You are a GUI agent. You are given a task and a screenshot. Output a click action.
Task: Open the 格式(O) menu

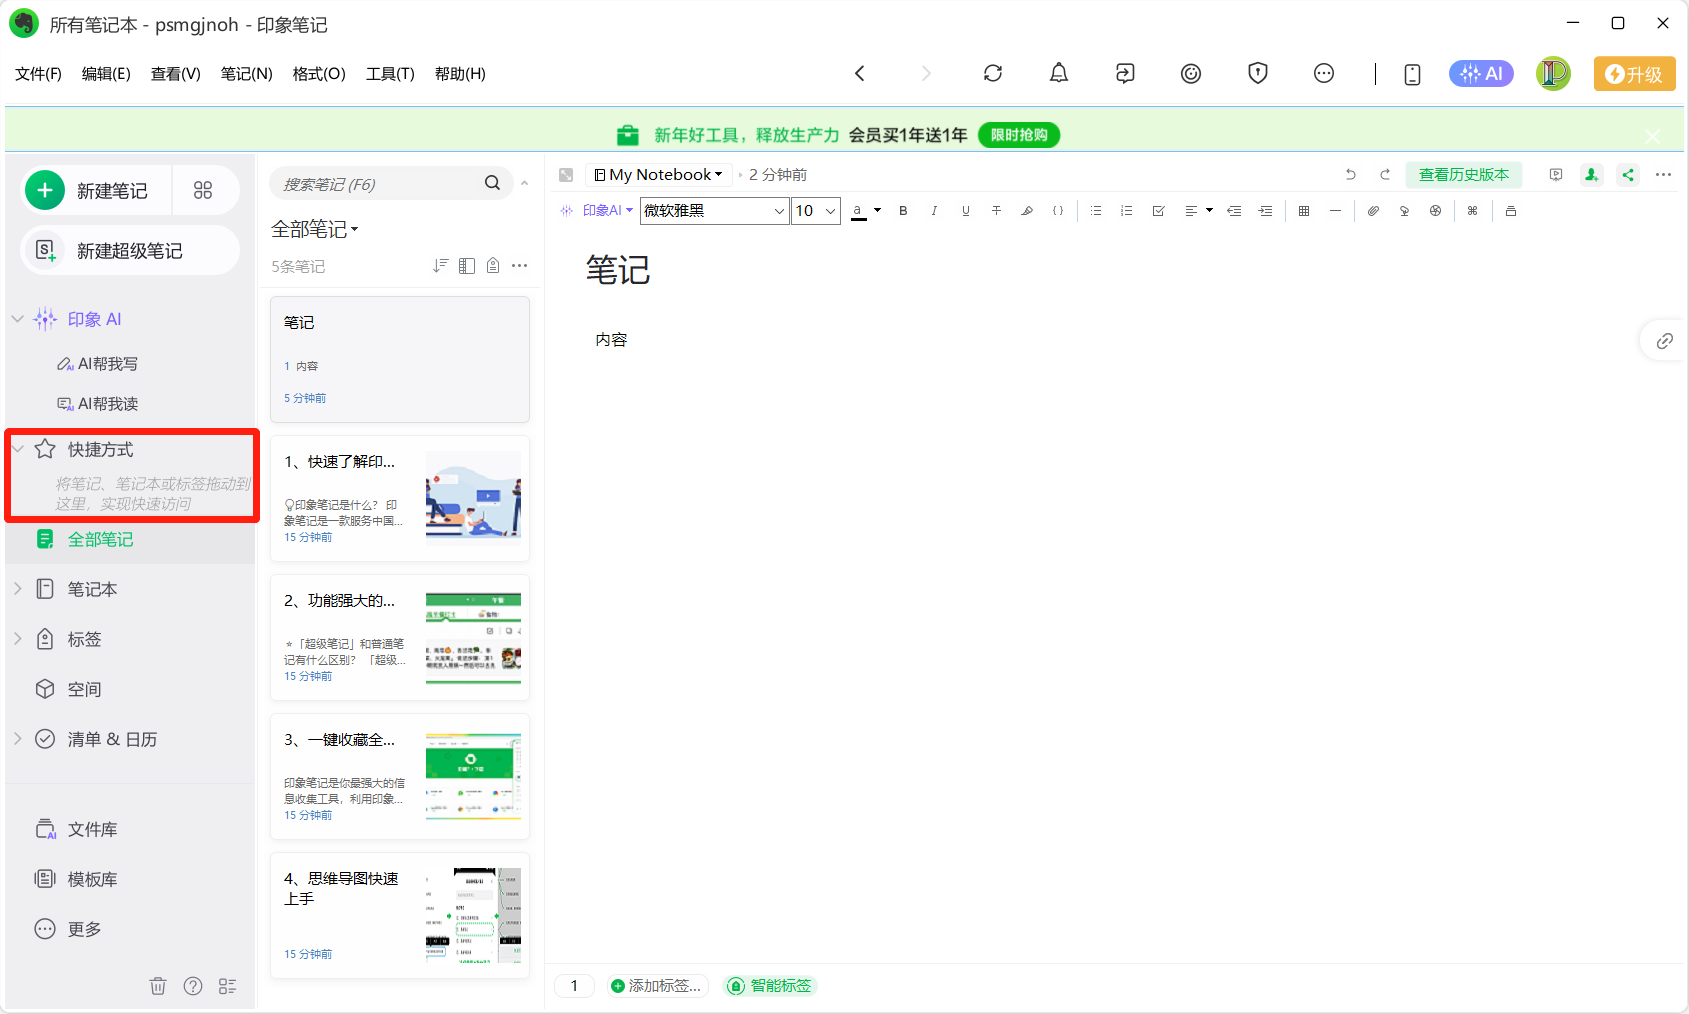point(319,74)
